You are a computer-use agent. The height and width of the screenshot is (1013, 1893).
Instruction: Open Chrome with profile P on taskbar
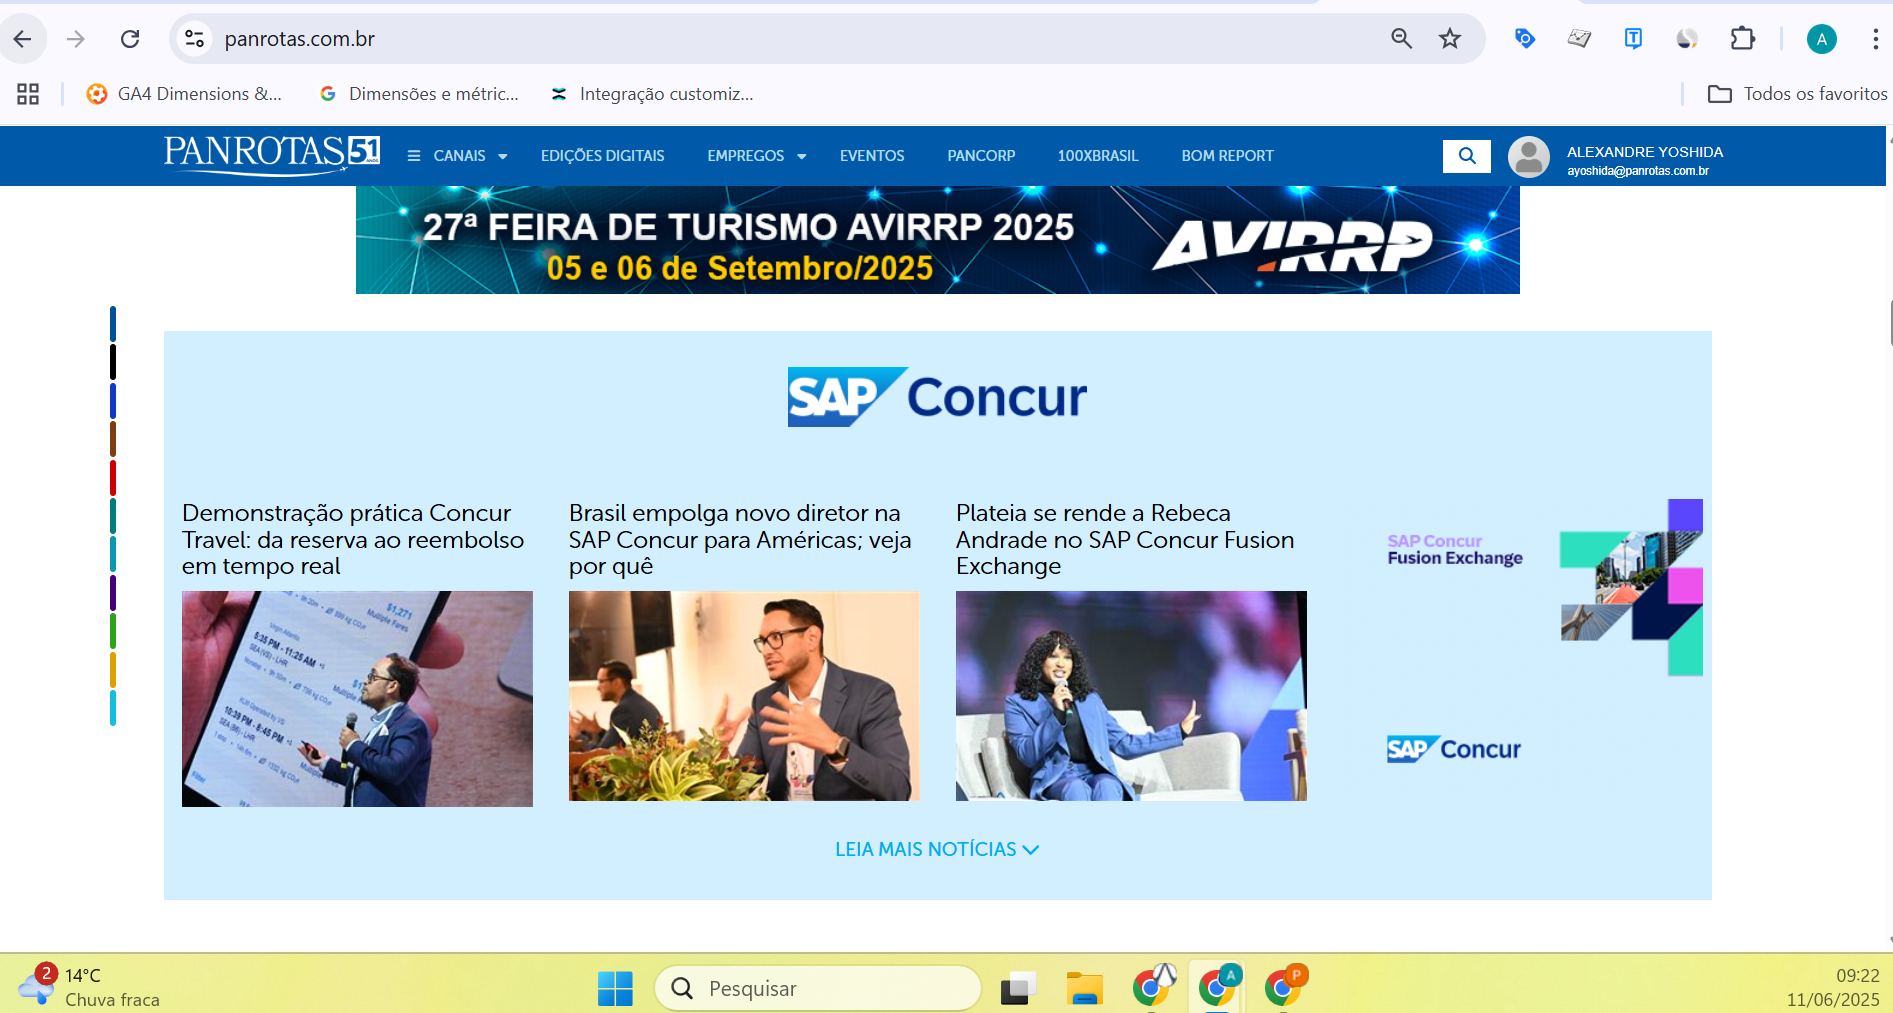[1285, 986]
